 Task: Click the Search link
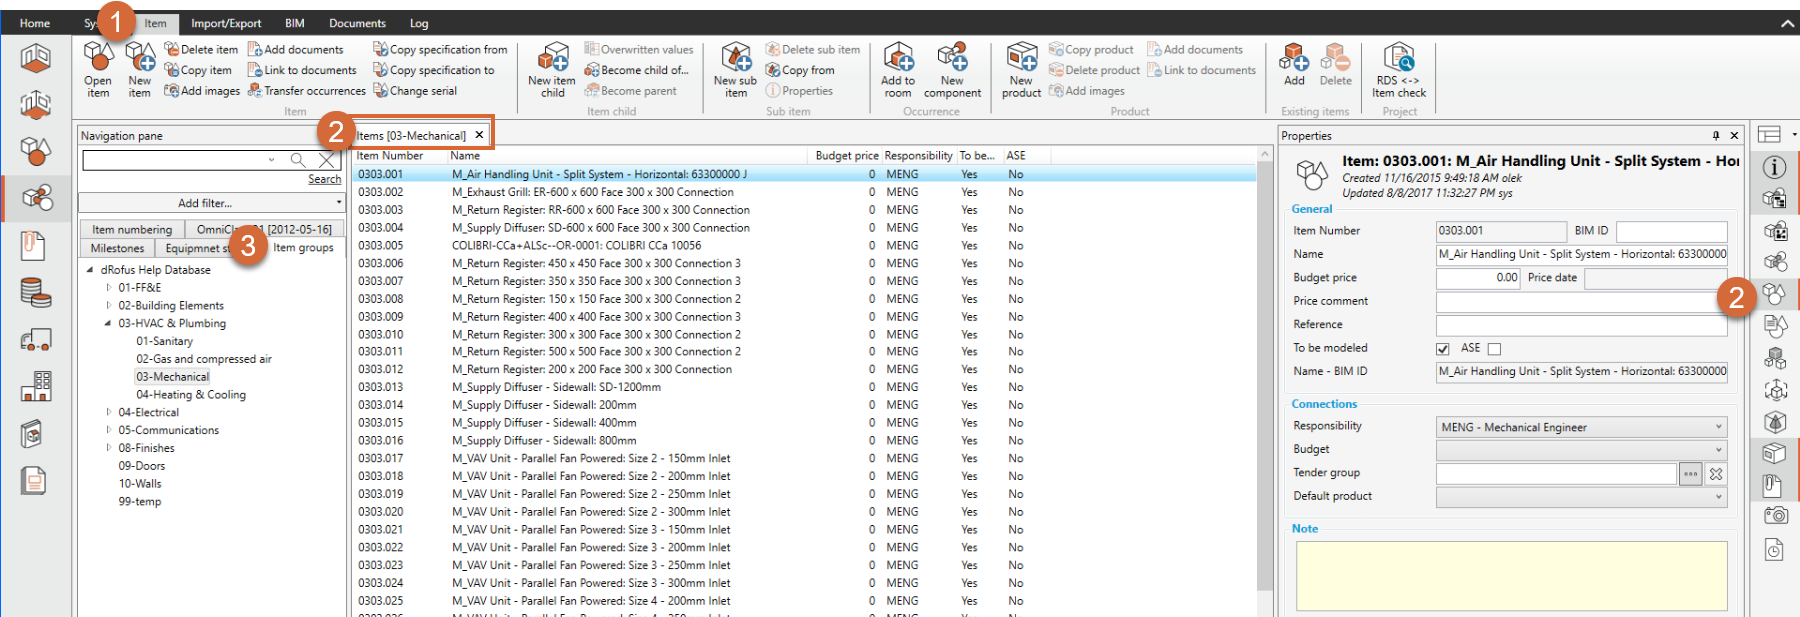tap(324, 179)
